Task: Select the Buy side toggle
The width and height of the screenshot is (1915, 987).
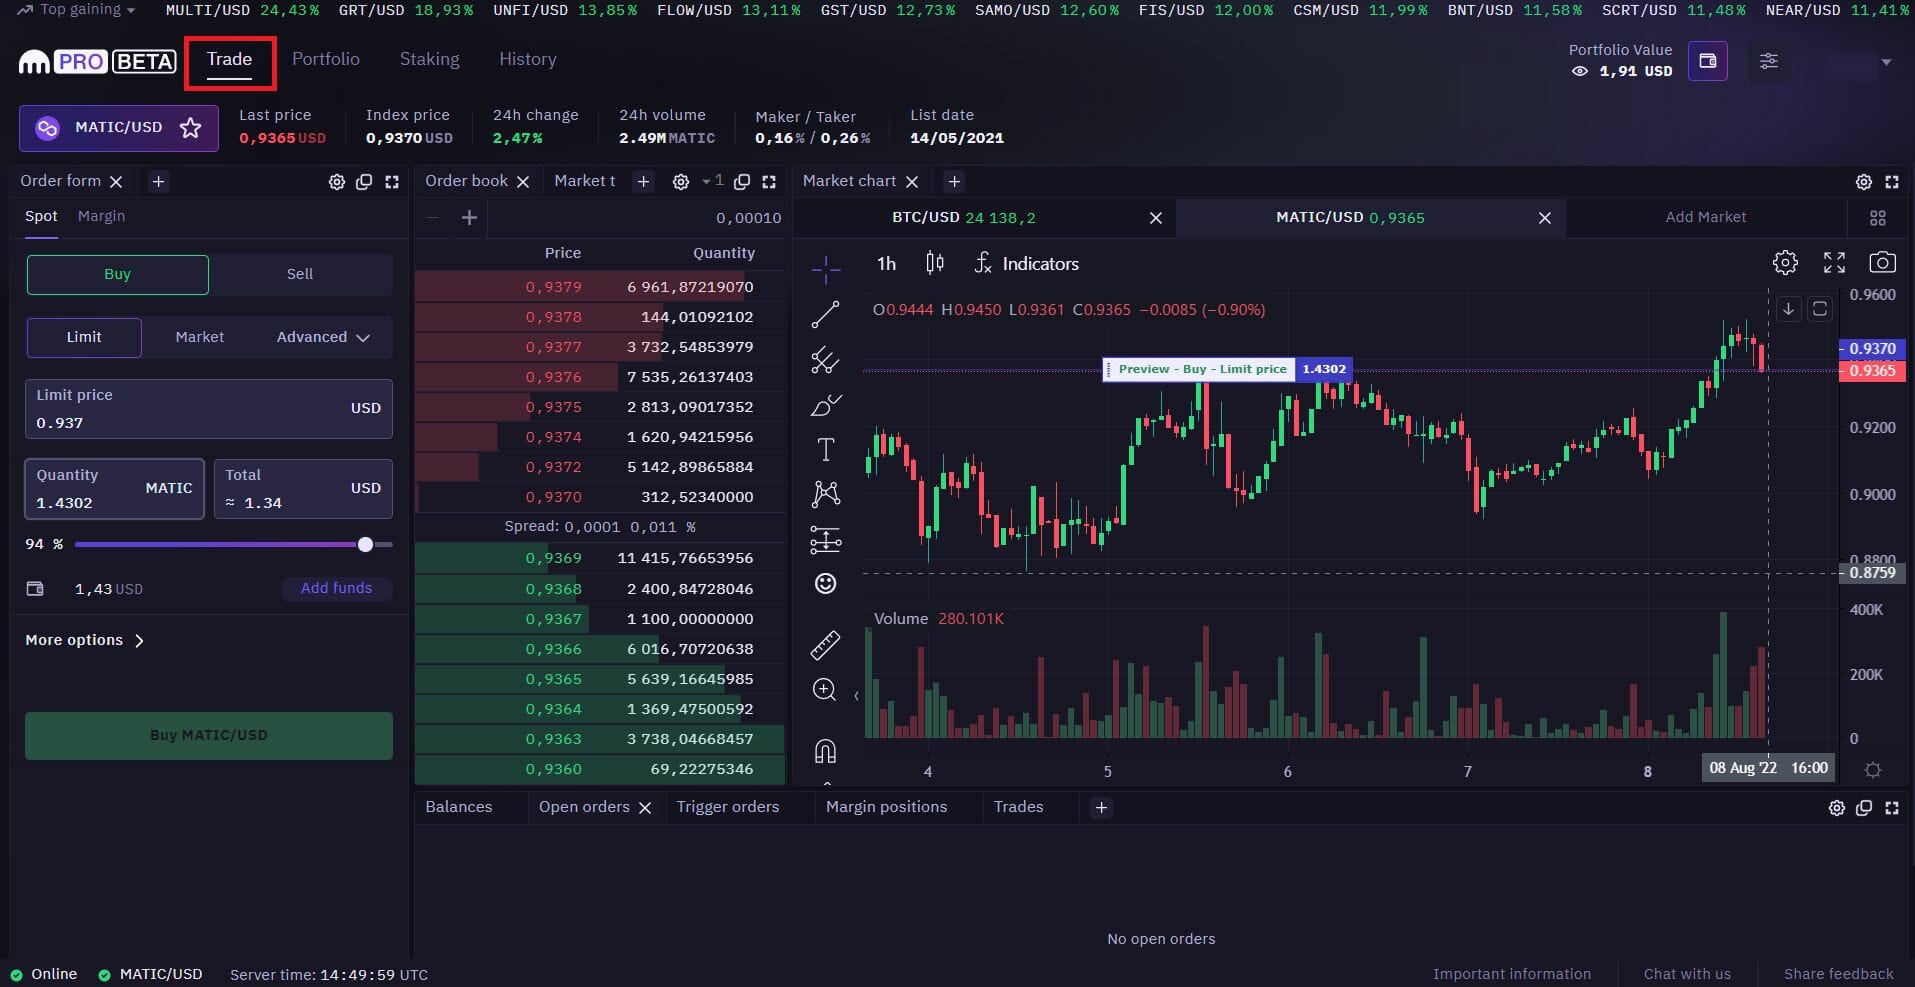Action: tap(117, 274)
